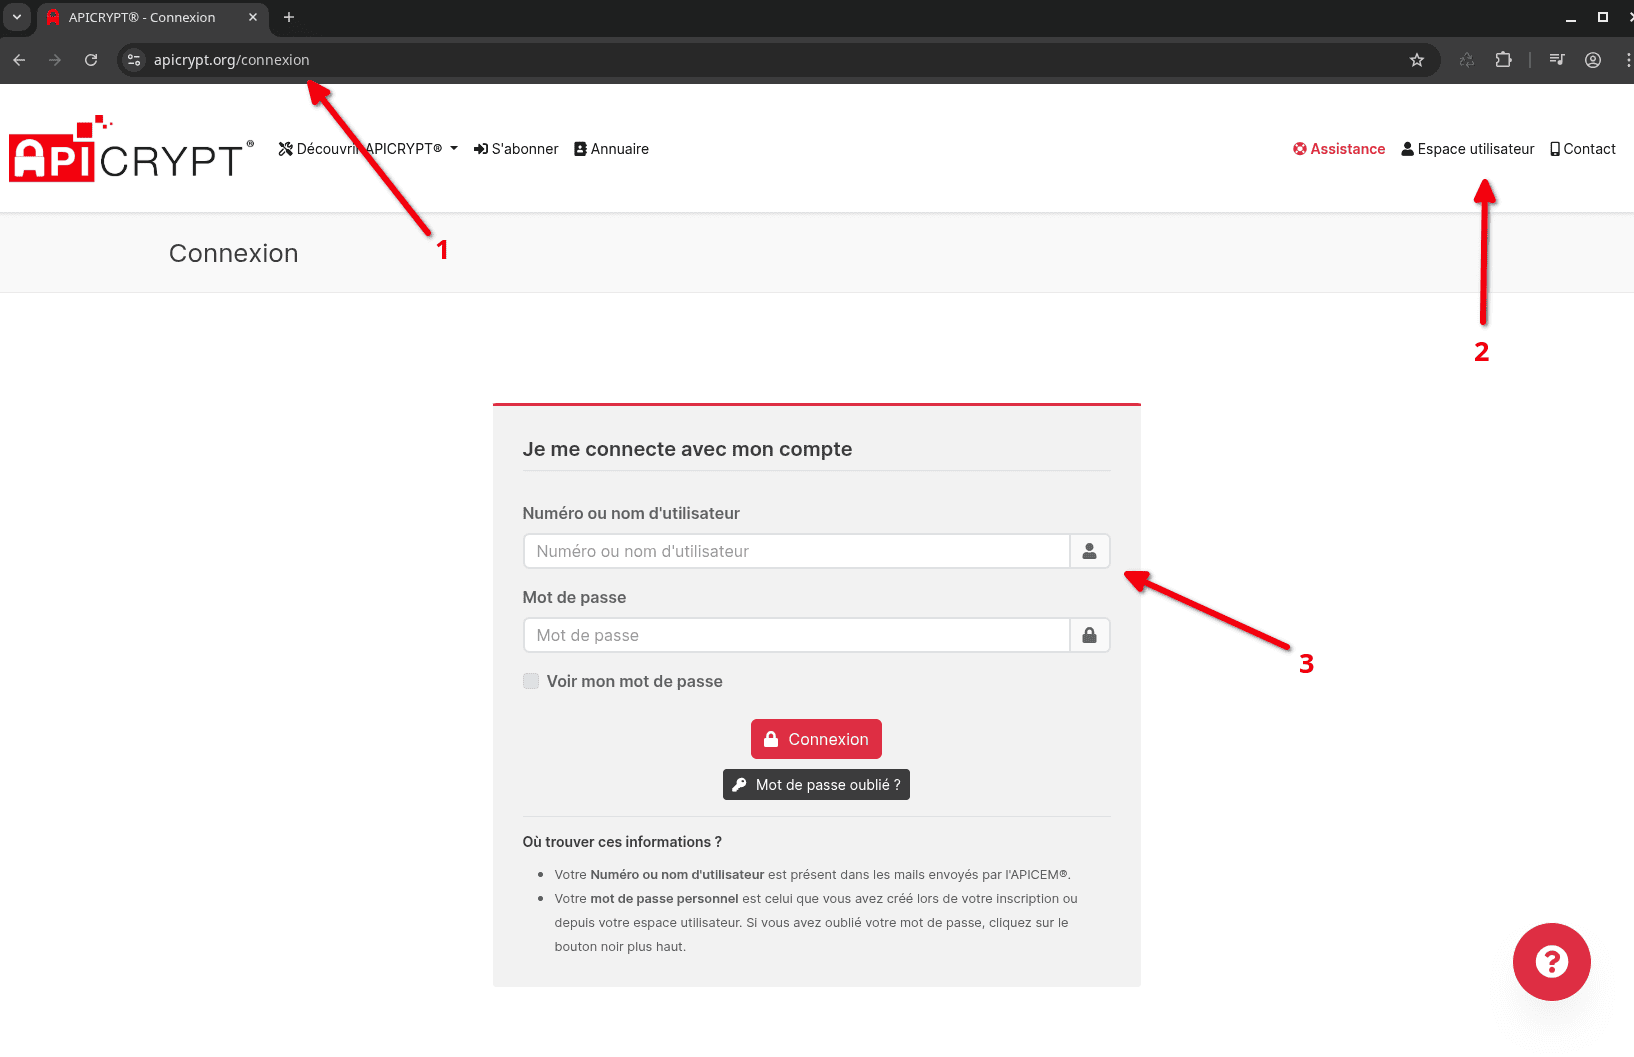Click the Mot de passe oublié button

point(816,785)
